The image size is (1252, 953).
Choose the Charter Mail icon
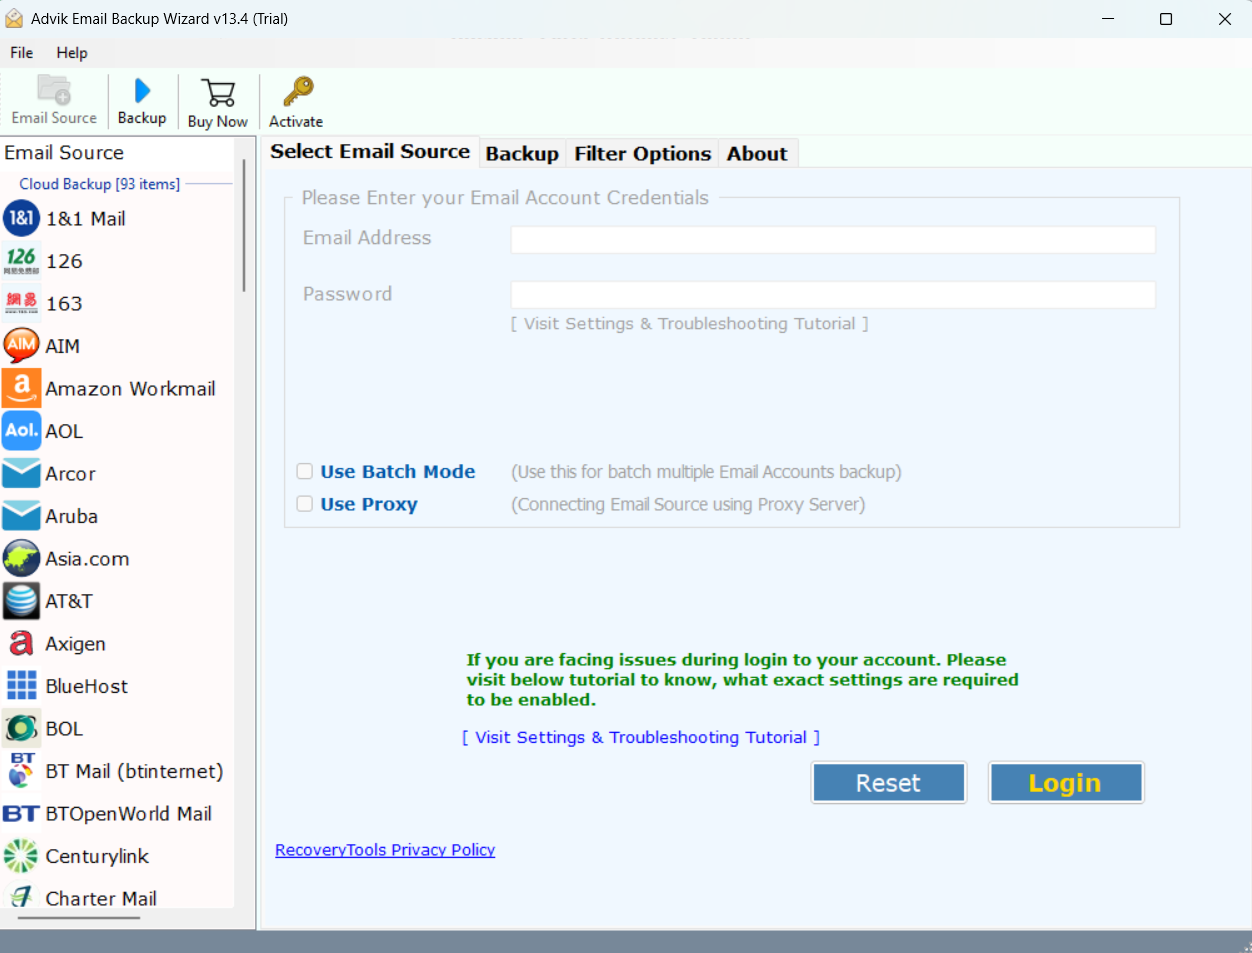point(21,897)
